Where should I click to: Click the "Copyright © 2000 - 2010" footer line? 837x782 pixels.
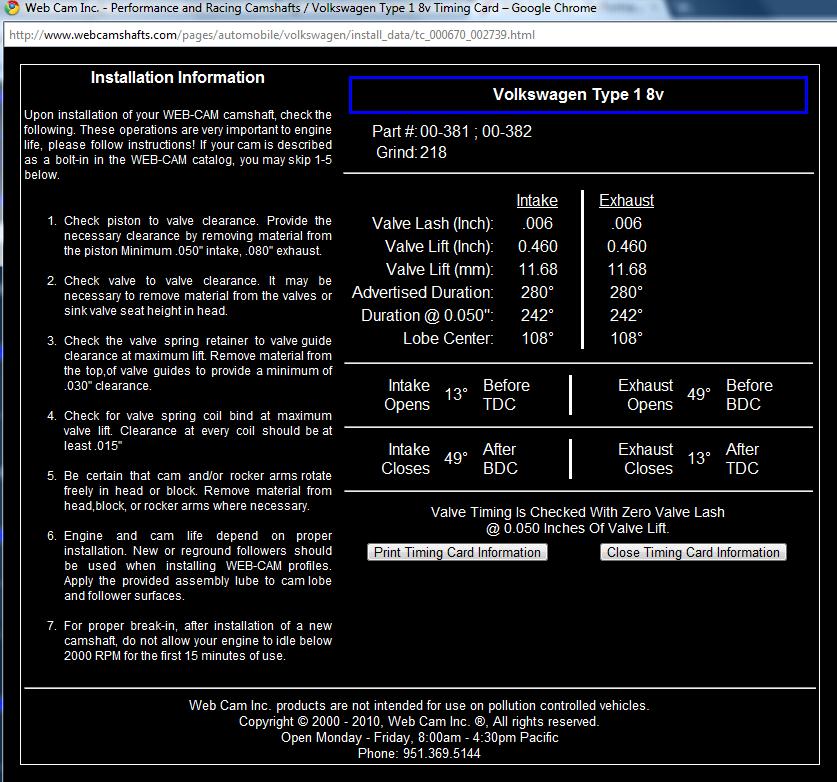click(419, 722)
